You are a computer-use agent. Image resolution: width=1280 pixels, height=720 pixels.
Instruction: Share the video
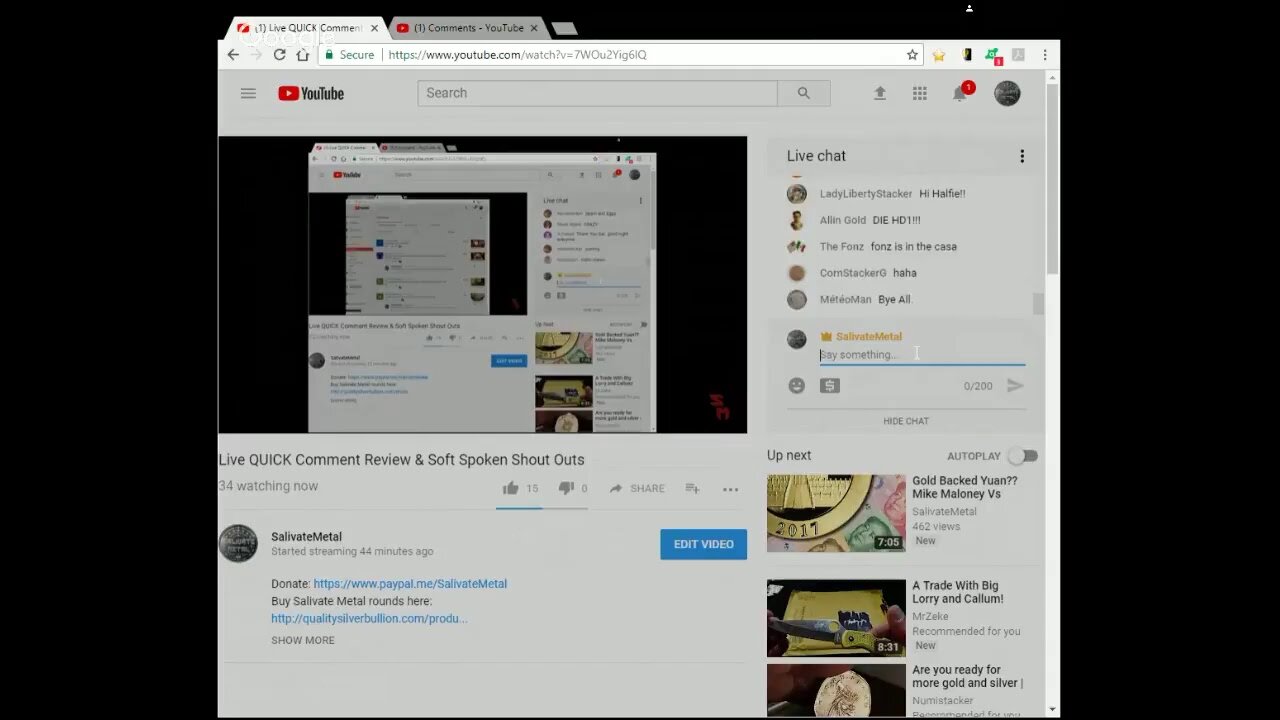[x=637, y=488]
